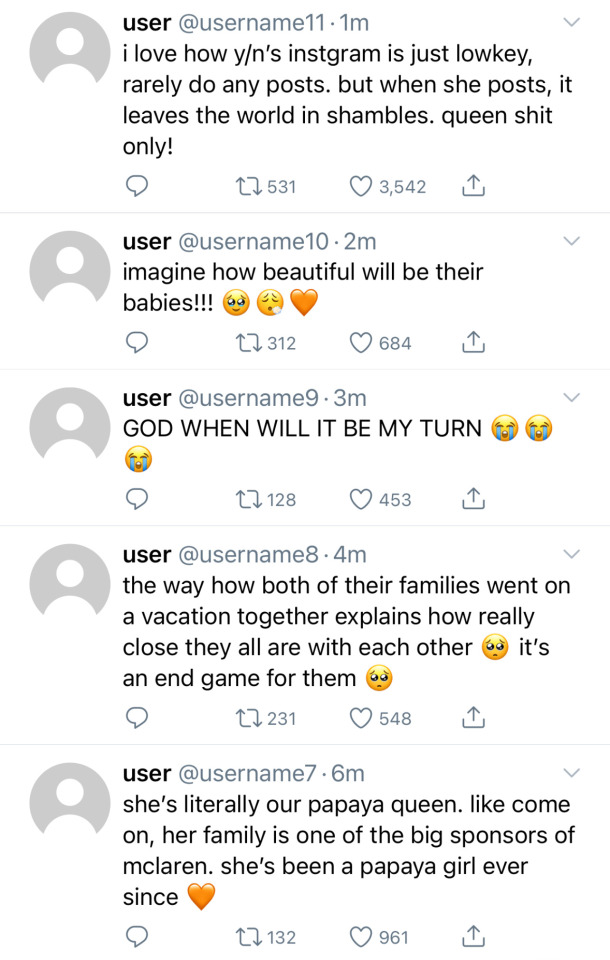Reply to username10's babies tweet
The height and width of the screenshot is (960, 610).
pos(139,343)
